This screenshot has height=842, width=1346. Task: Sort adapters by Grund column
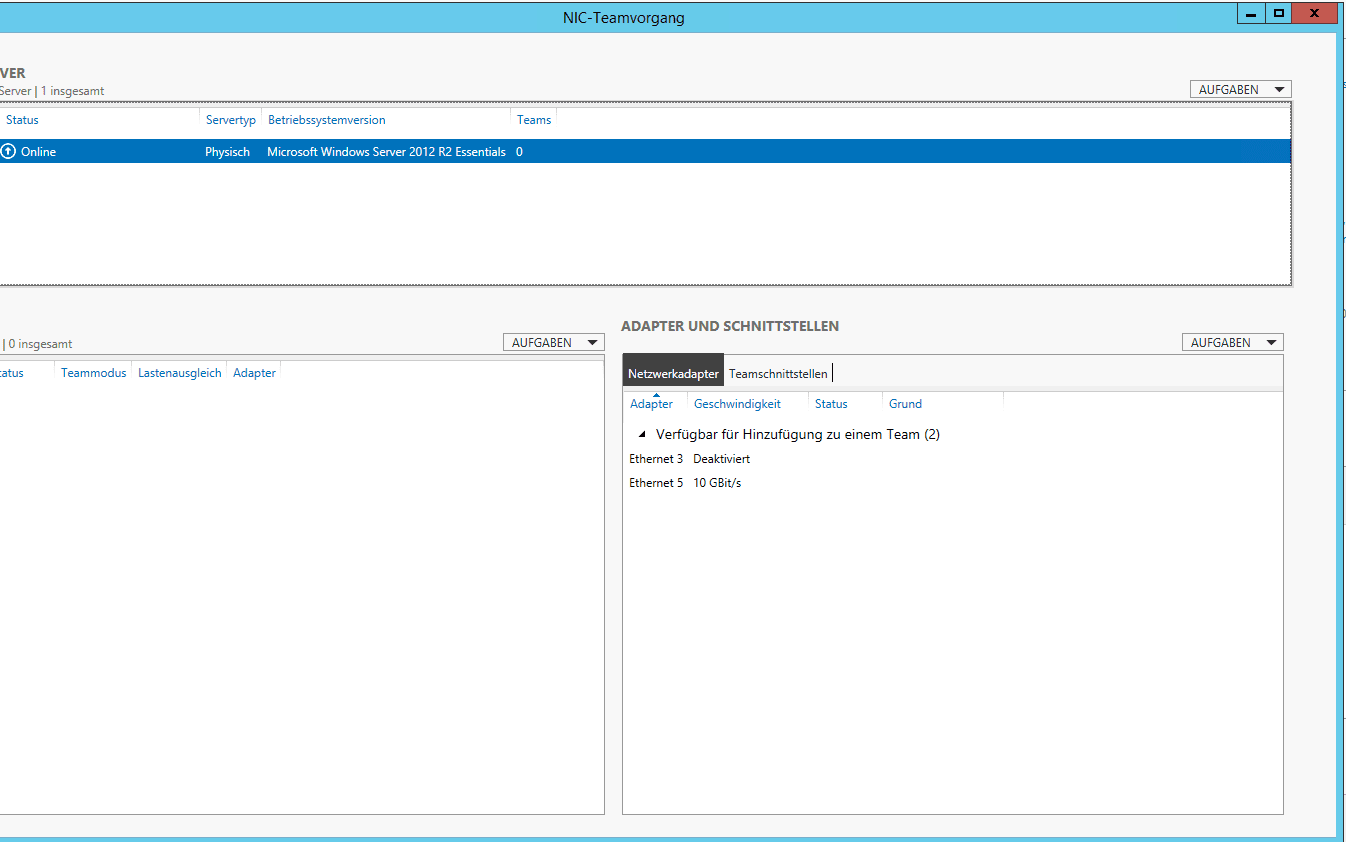(905, 404)
